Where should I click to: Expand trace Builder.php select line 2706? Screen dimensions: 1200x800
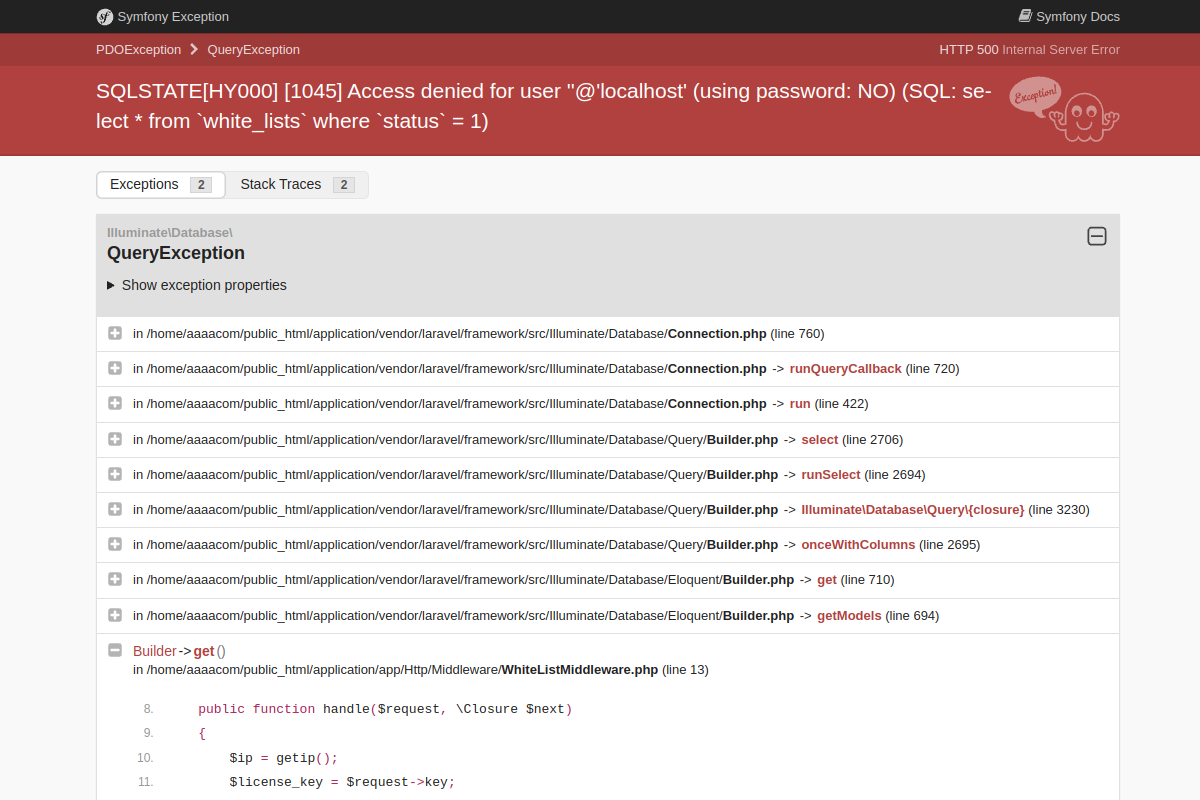[115, 439]
